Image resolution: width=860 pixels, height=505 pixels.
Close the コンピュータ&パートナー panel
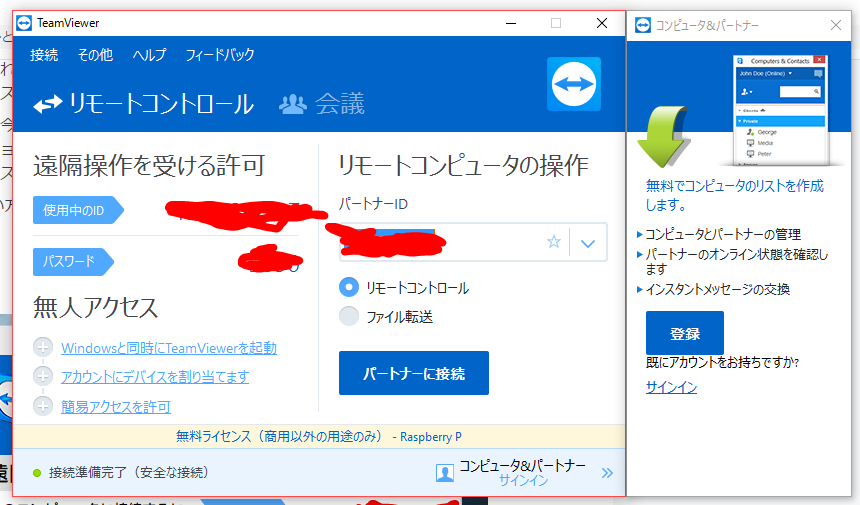tap(836, 25)
